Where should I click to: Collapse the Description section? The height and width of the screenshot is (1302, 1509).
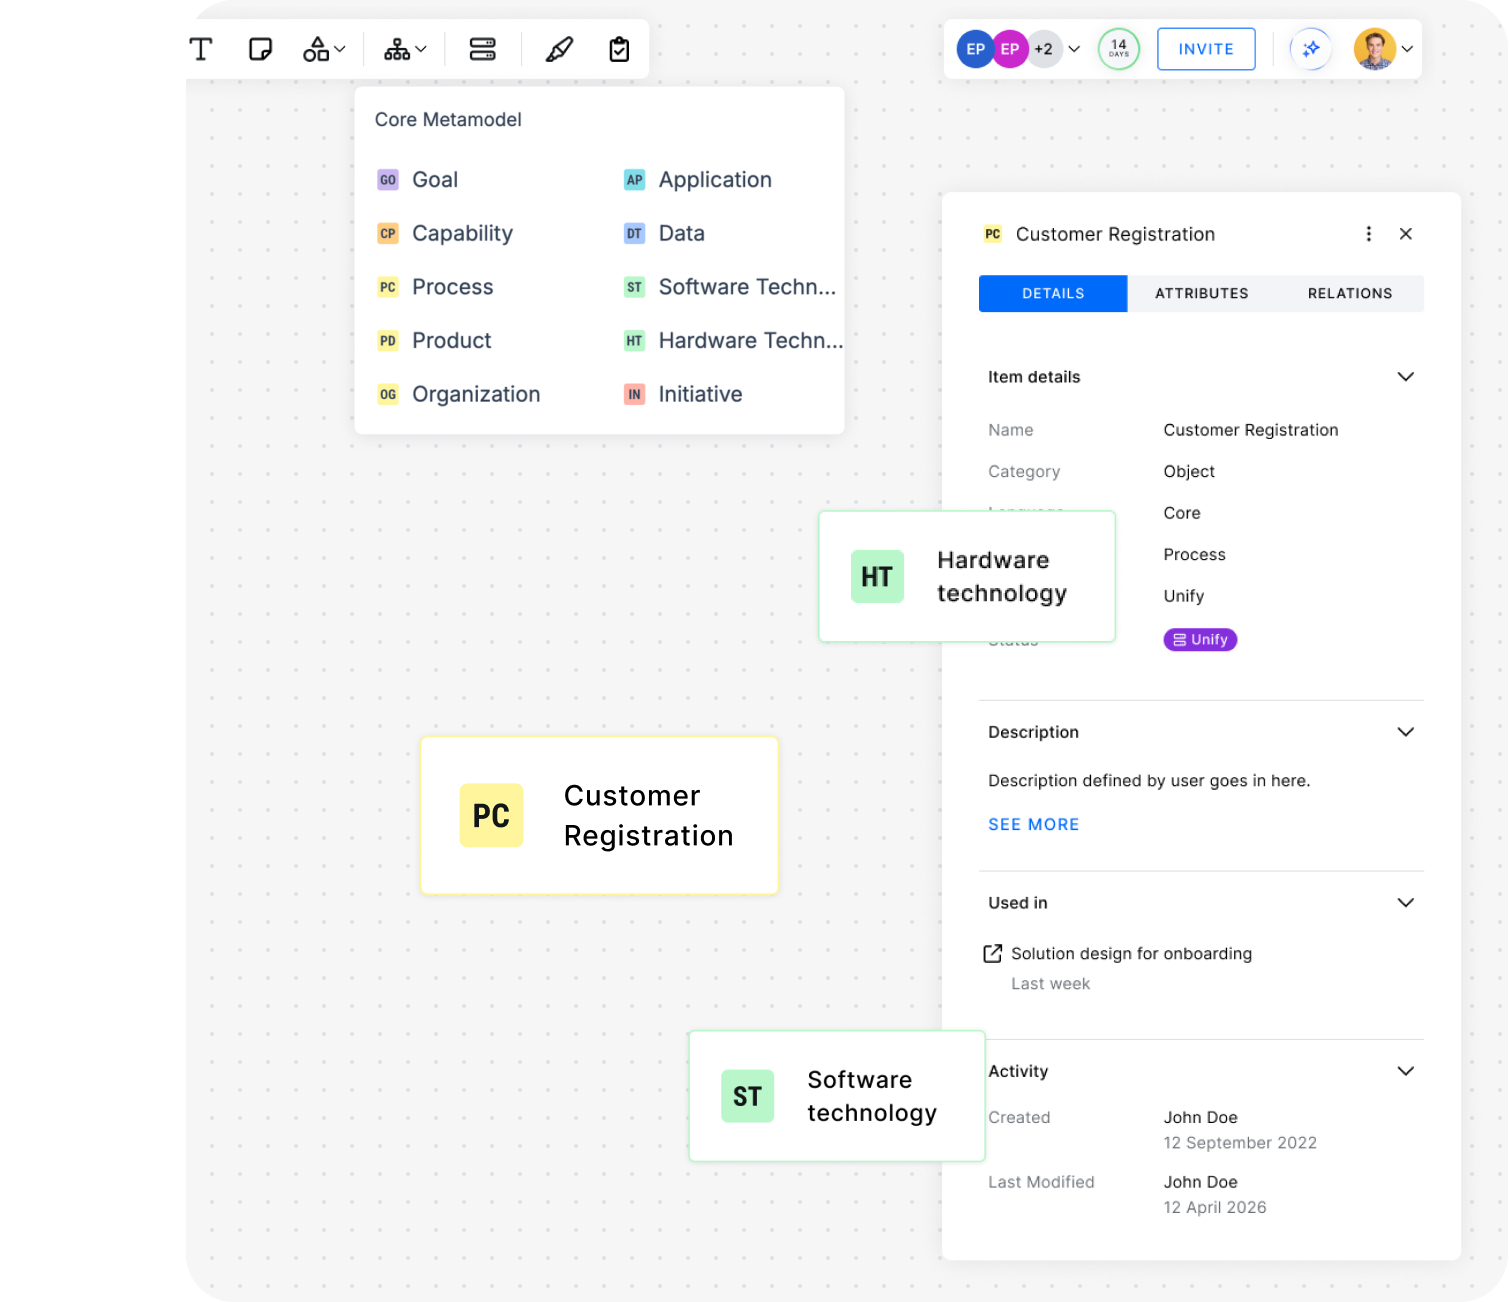tap(1406, 732)
